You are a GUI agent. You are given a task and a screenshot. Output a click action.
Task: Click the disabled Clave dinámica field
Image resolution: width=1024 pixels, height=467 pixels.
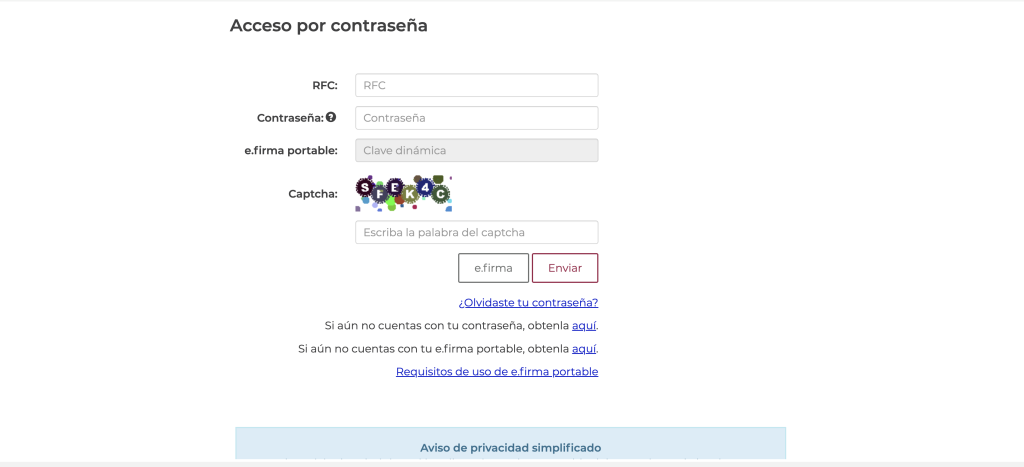(x=477, y=150)
